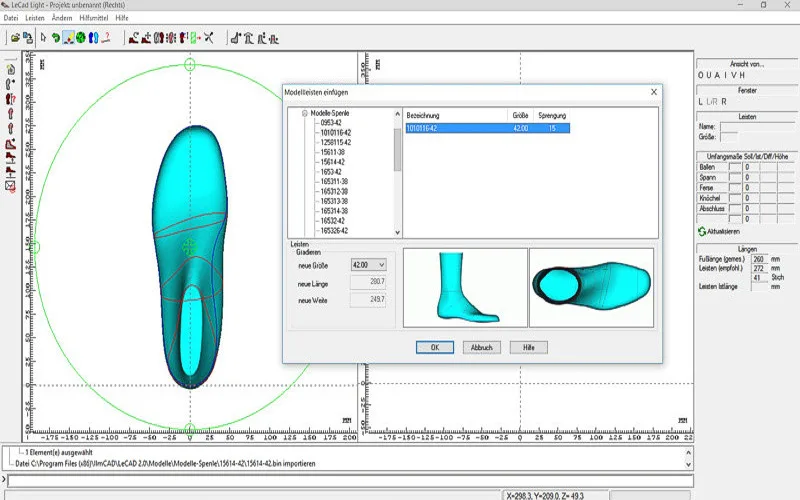
Task: Switch to view I under Ansicht von
Action: click(726, 76)
